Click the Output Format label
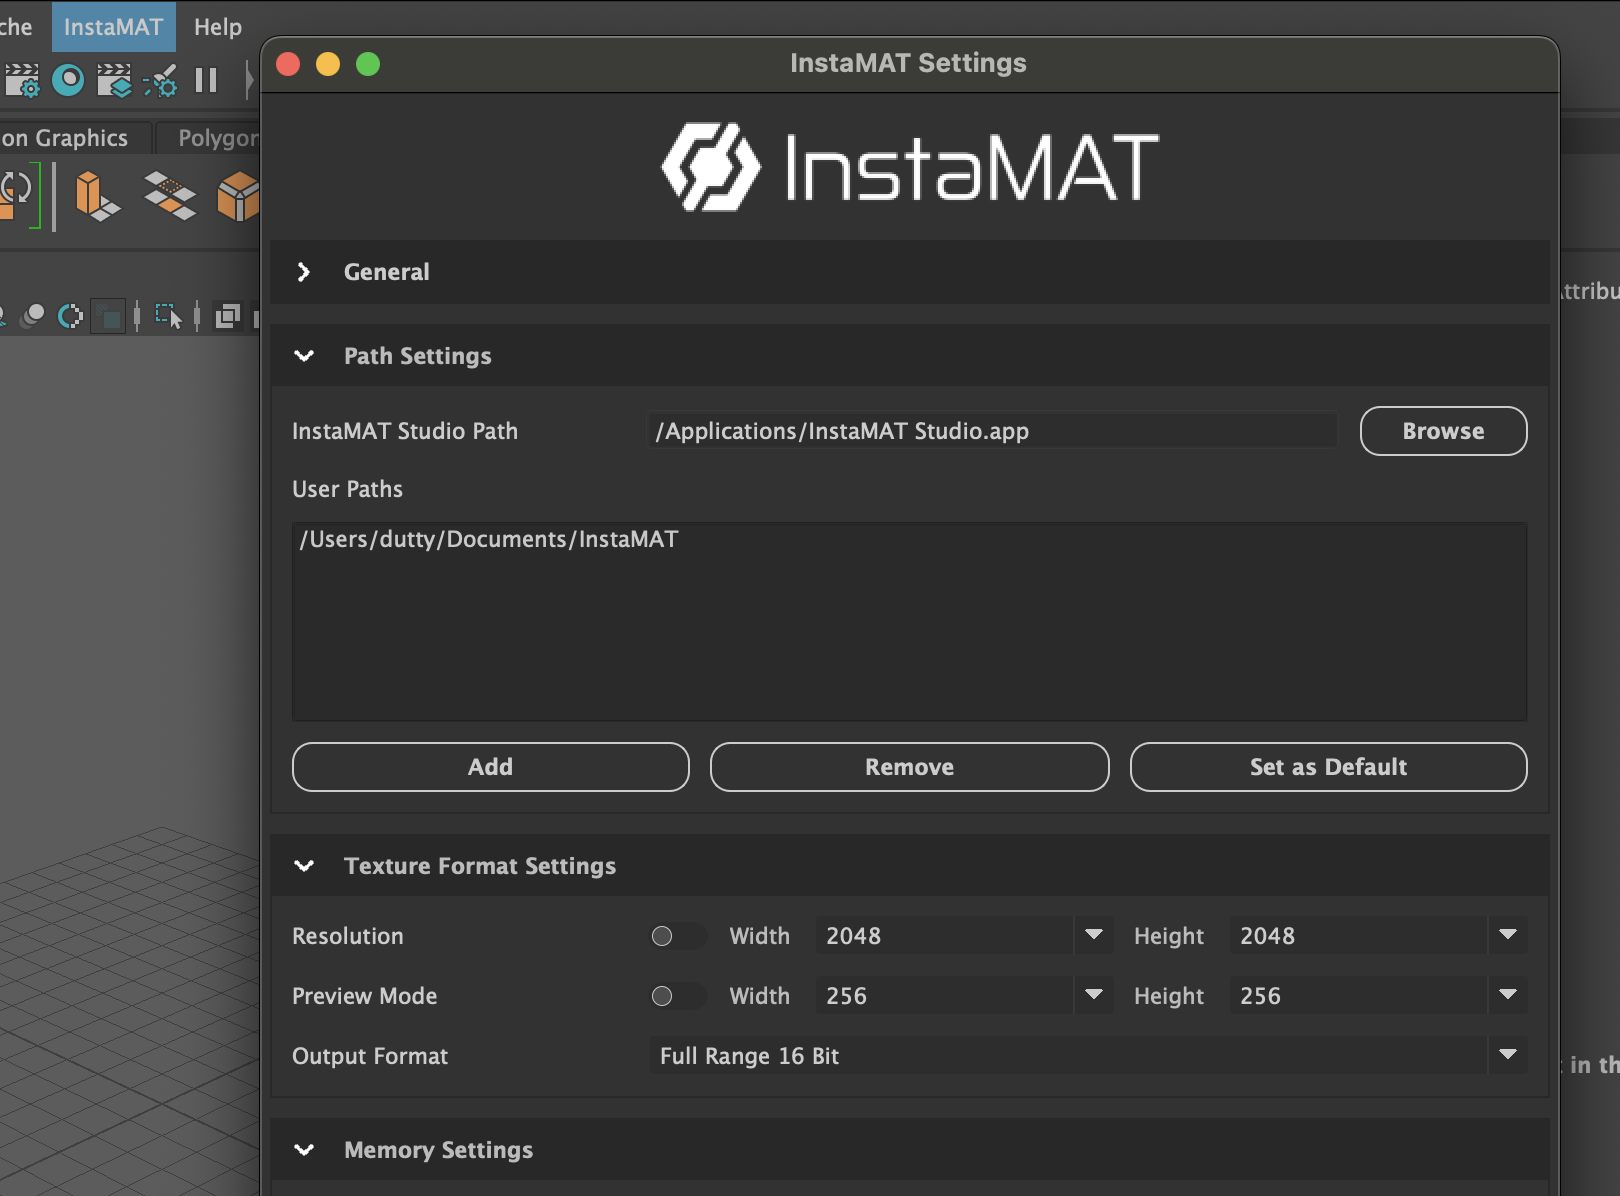The height and width of the screenshot is (1196, 1620). (370, 1056)
